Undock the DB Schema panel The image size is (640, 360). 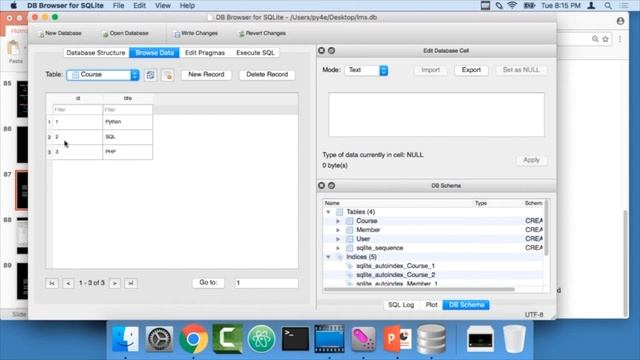(331, 186)
